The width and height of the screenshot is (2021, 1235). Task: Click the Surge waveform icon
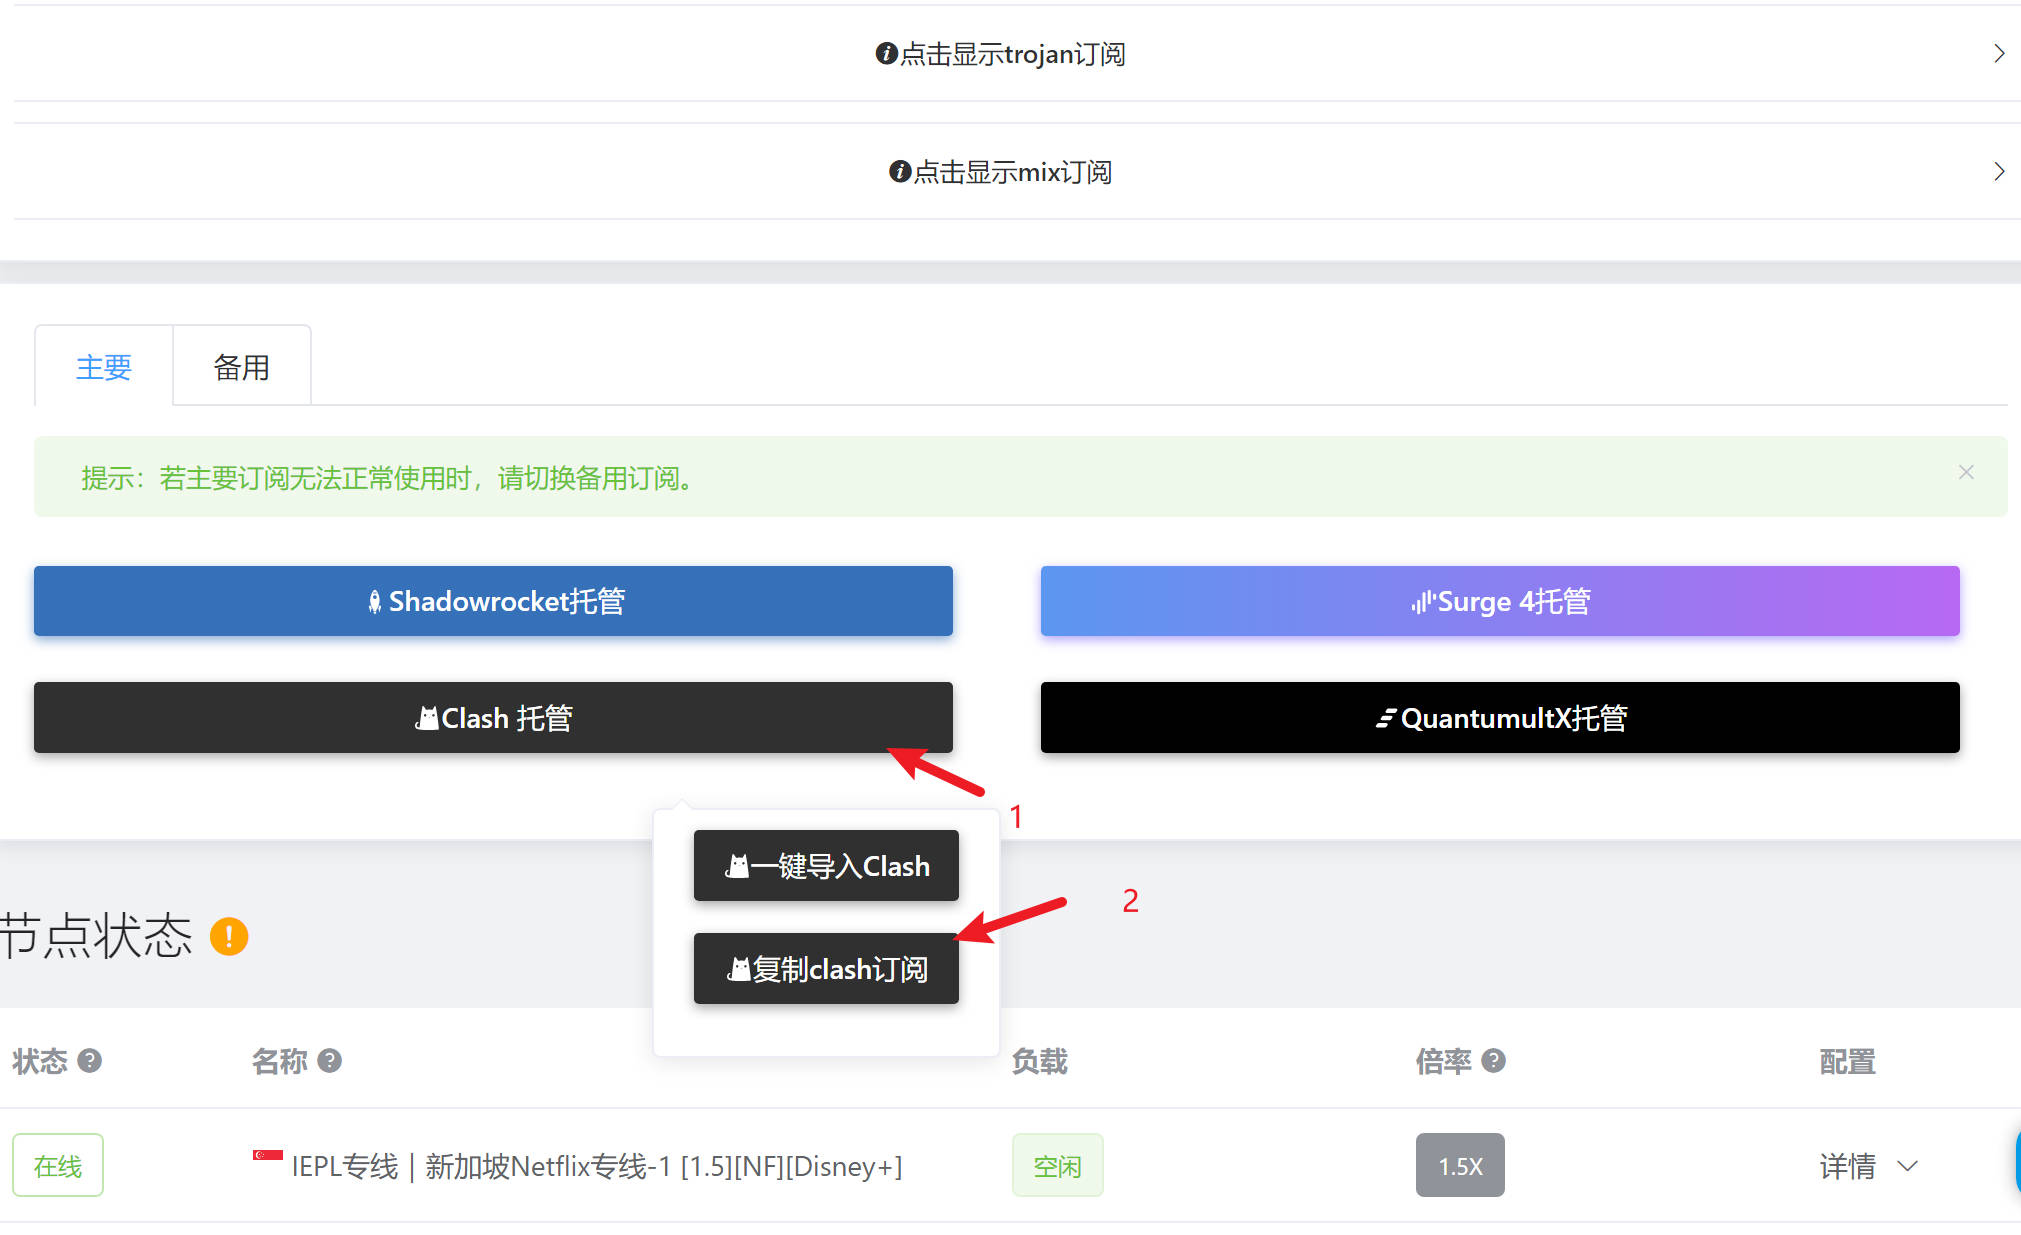tap(1422, 602)
